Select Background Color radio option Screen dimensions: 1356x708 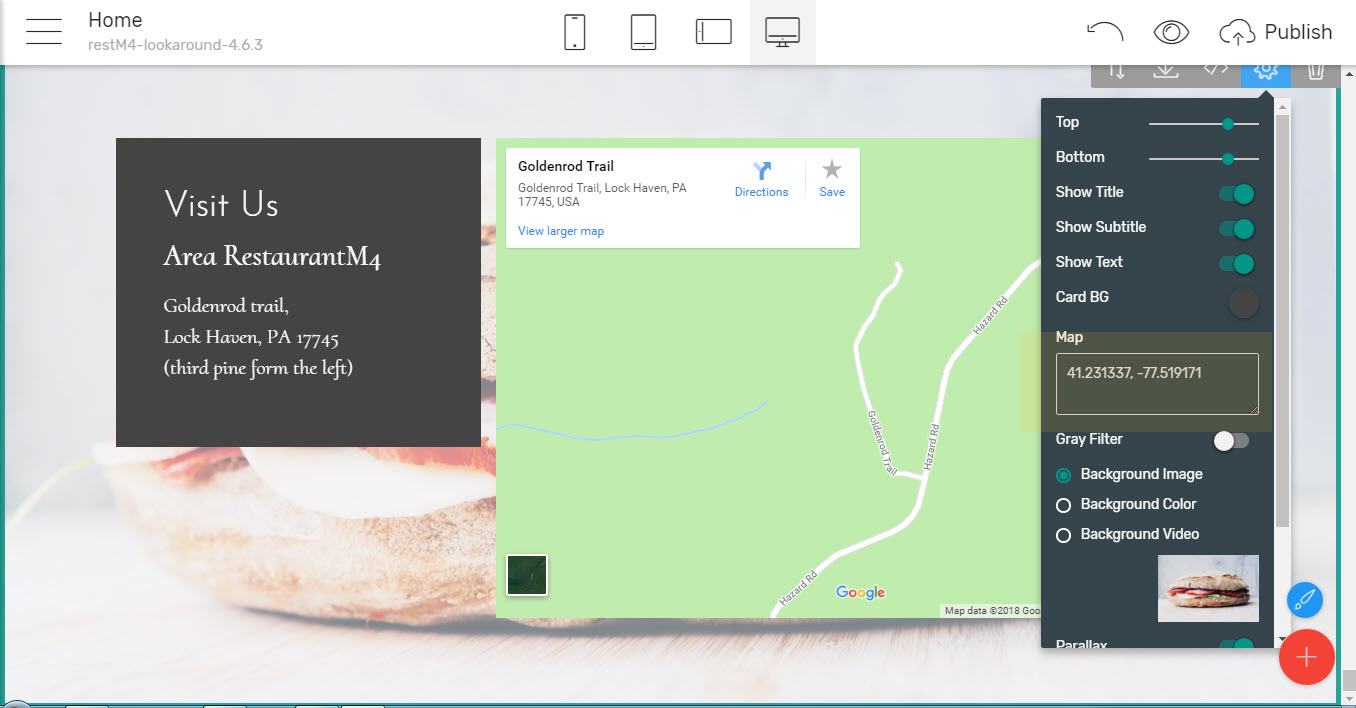point(1064,505)
